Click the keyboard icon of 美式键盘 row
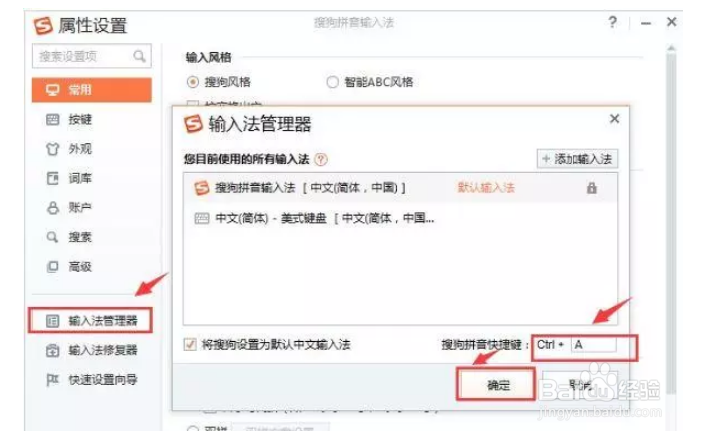This screenshot has height=437, width=701. (202, 218)
